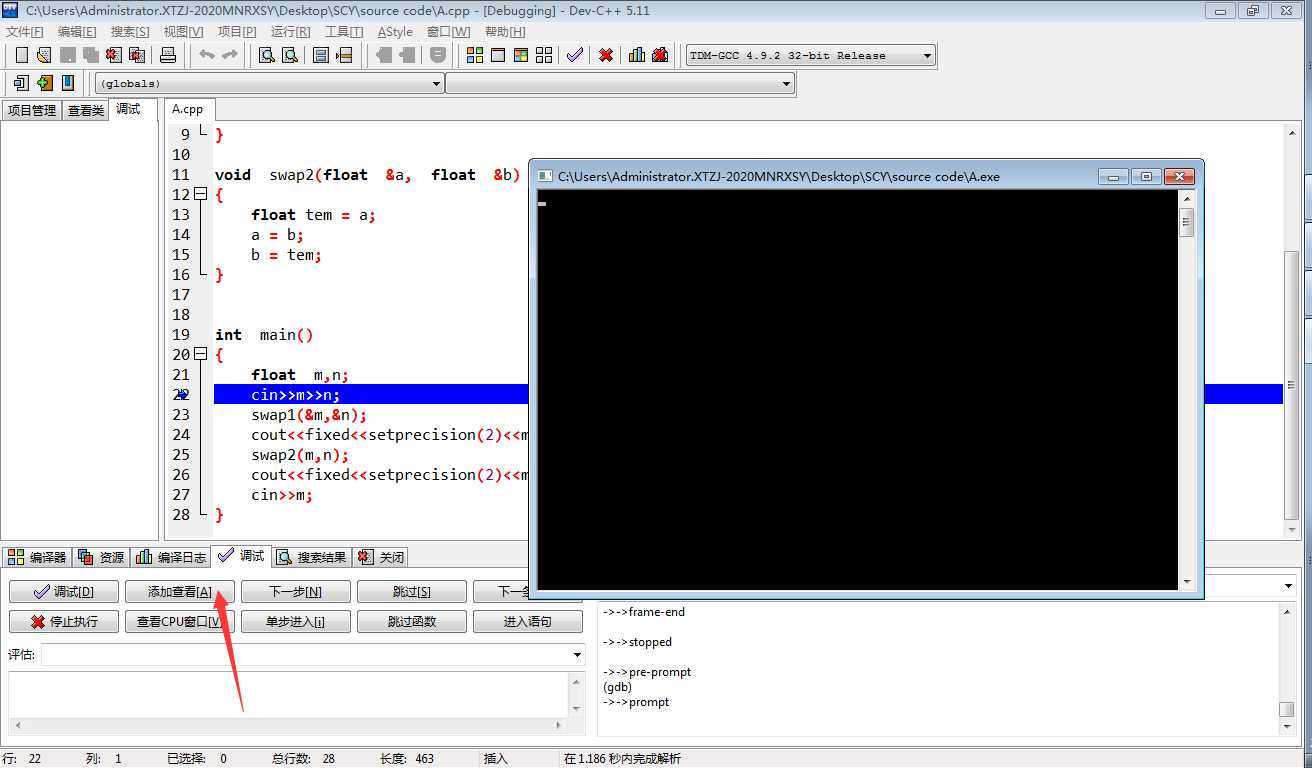The image size is (1312, 768).
Task: Open the AStyle menu
Action: [x=395, y=32]
